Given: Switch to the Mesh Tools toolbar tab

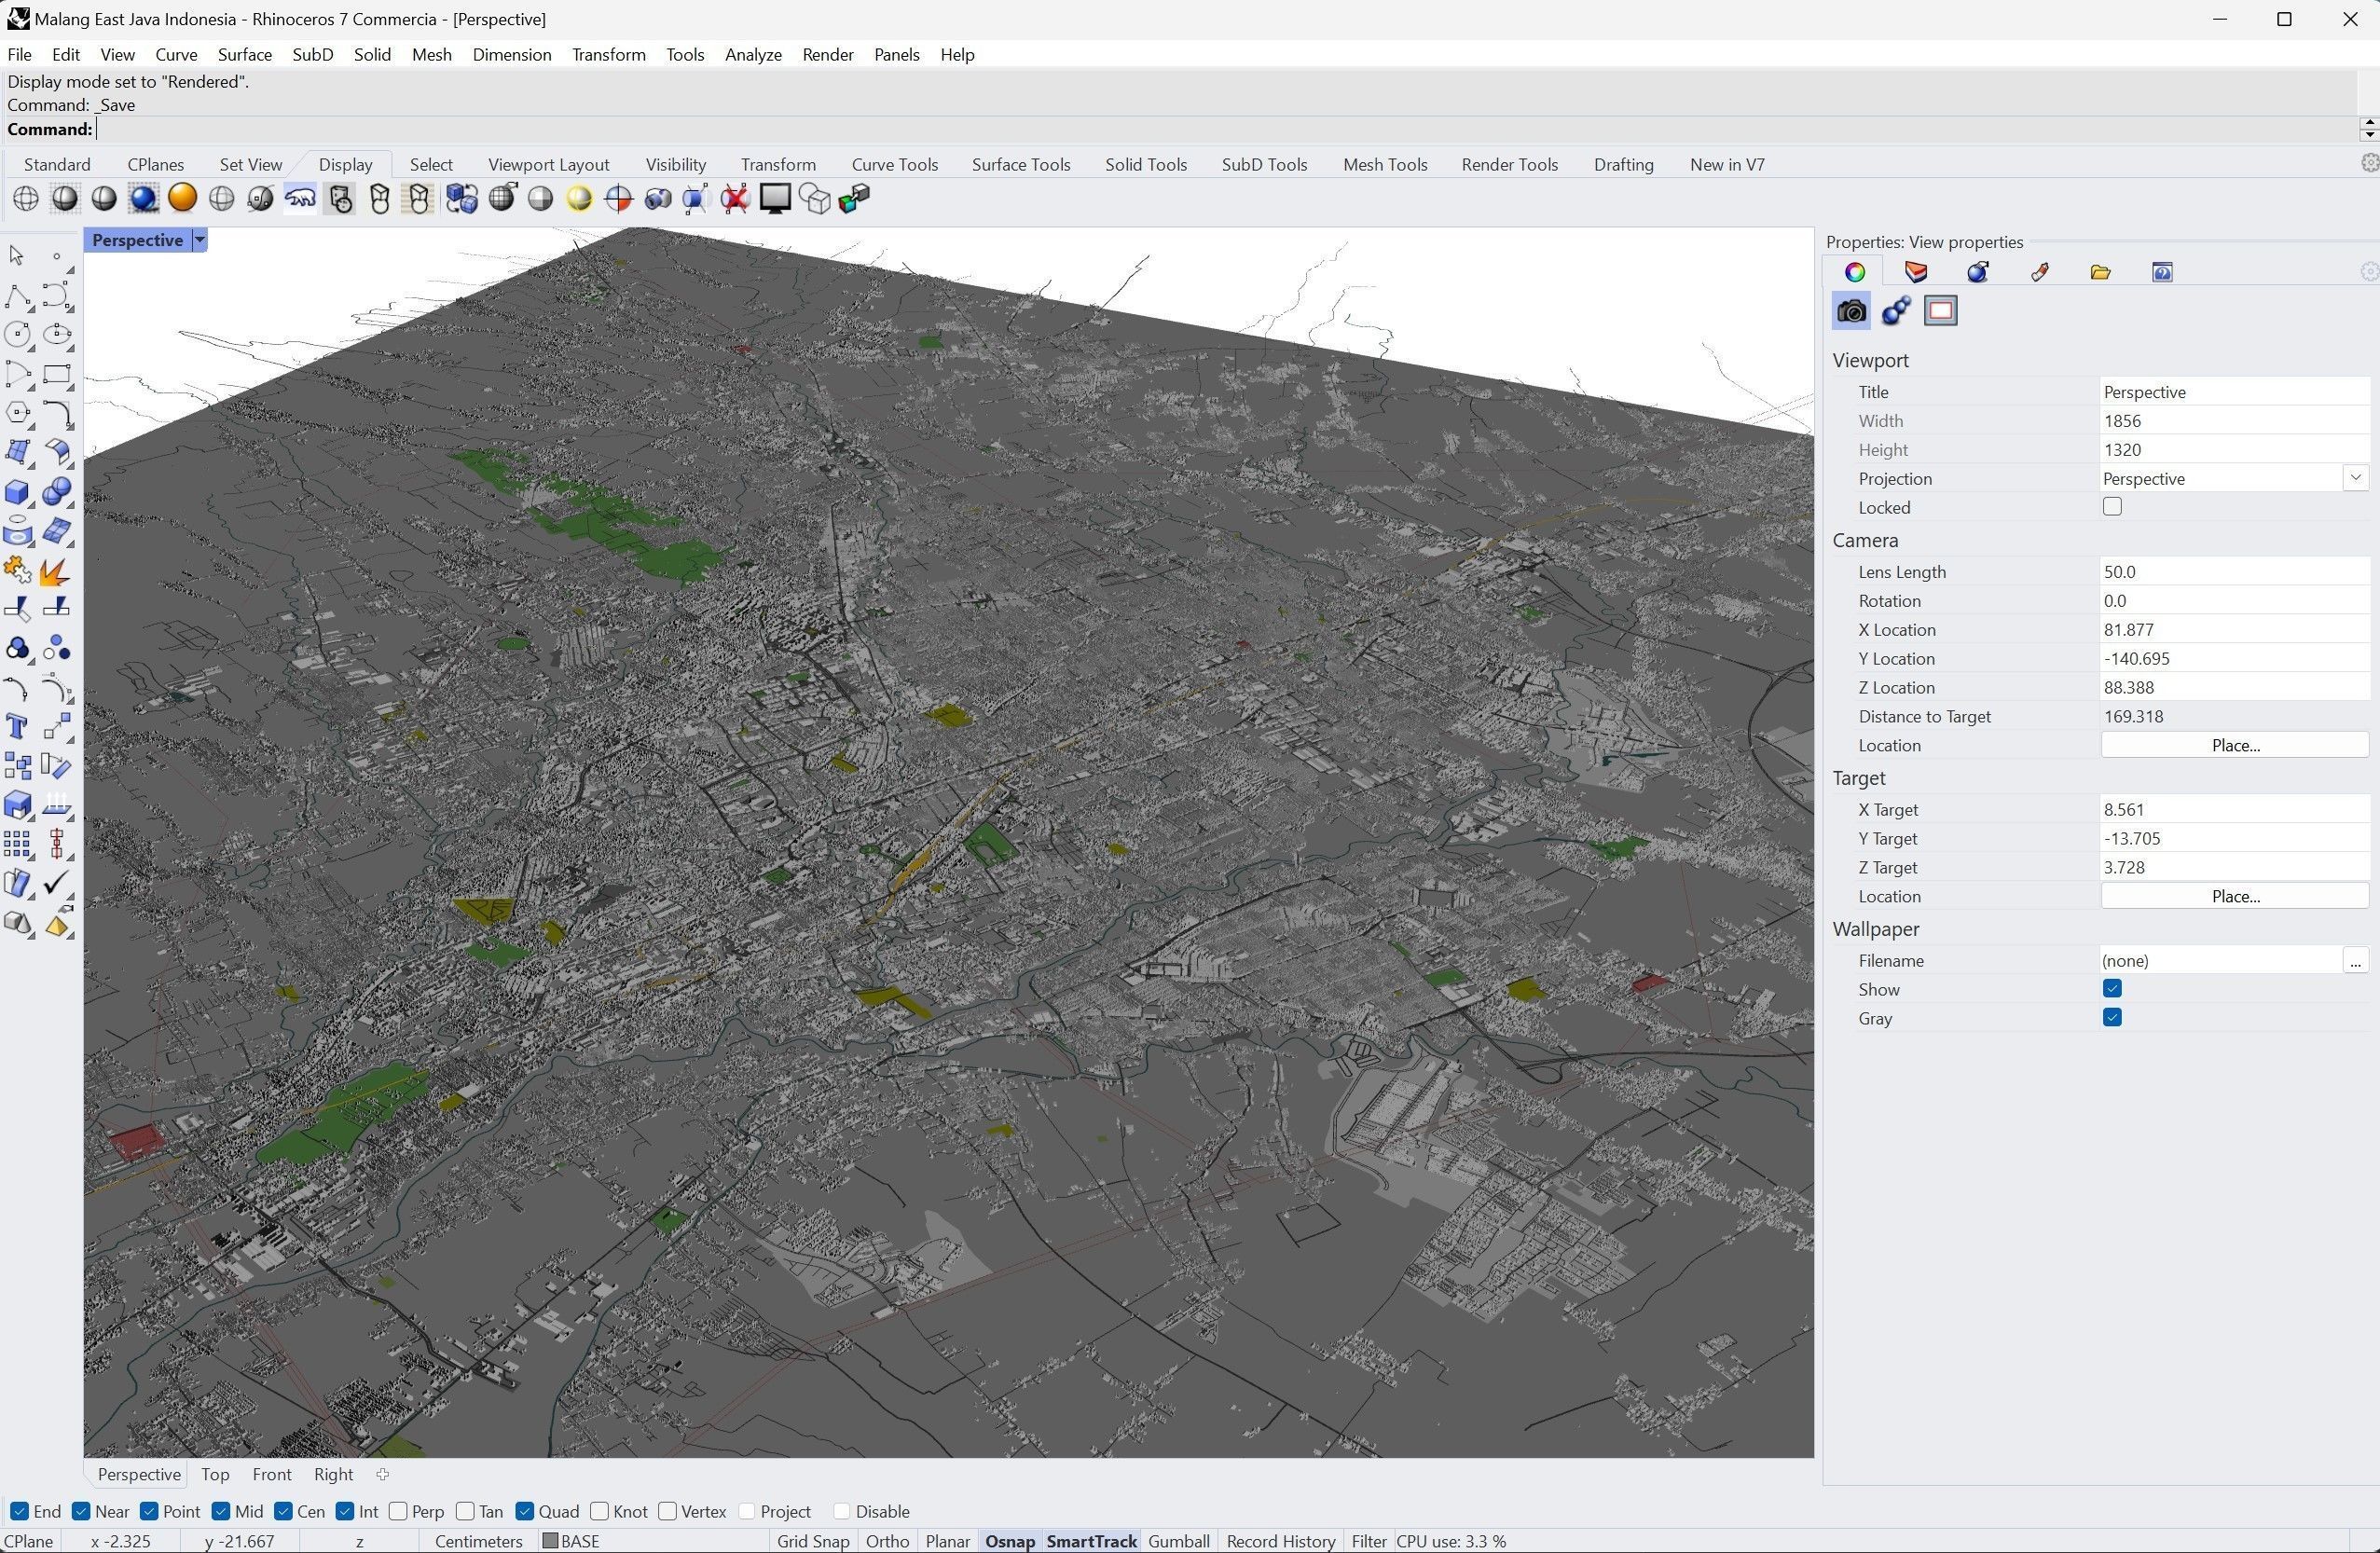Looking at the screenshot, I should [1385, 164].
